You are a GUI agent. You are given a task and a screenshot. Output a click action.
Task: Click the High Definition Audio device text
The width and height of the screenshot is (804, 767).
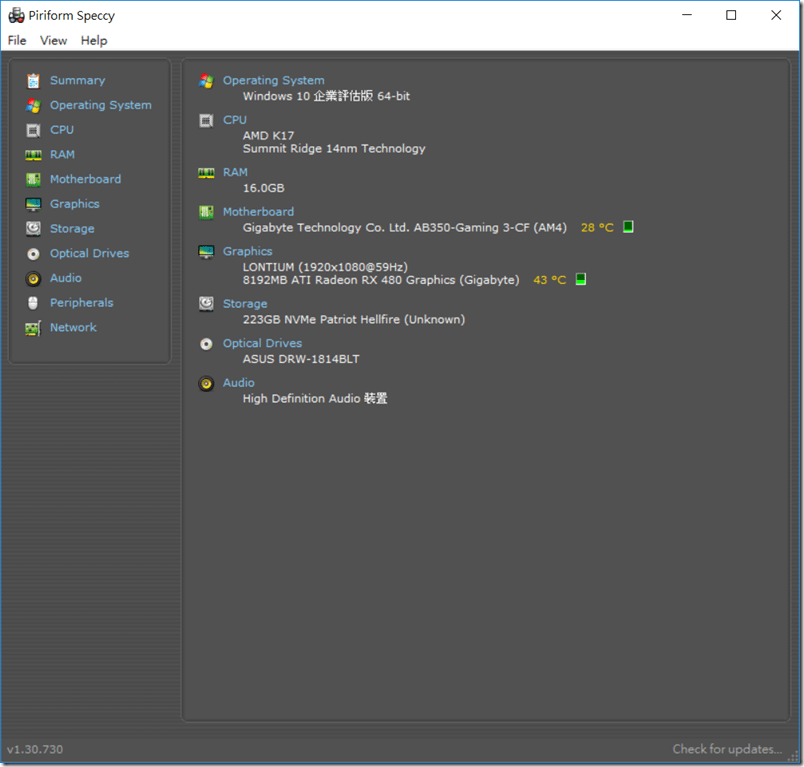[315, 398]
